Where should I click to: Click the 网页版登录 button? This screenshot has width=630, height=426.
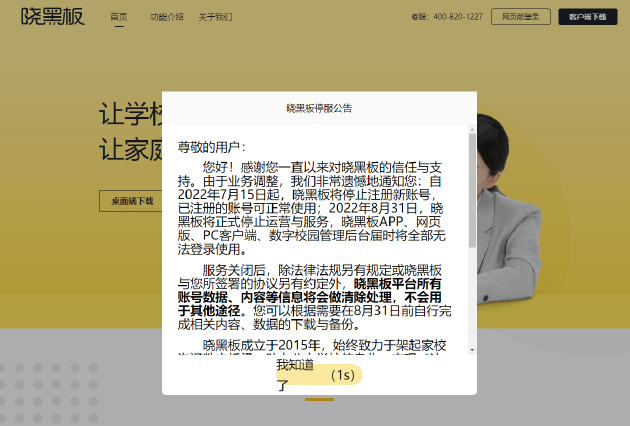point(521,17)
